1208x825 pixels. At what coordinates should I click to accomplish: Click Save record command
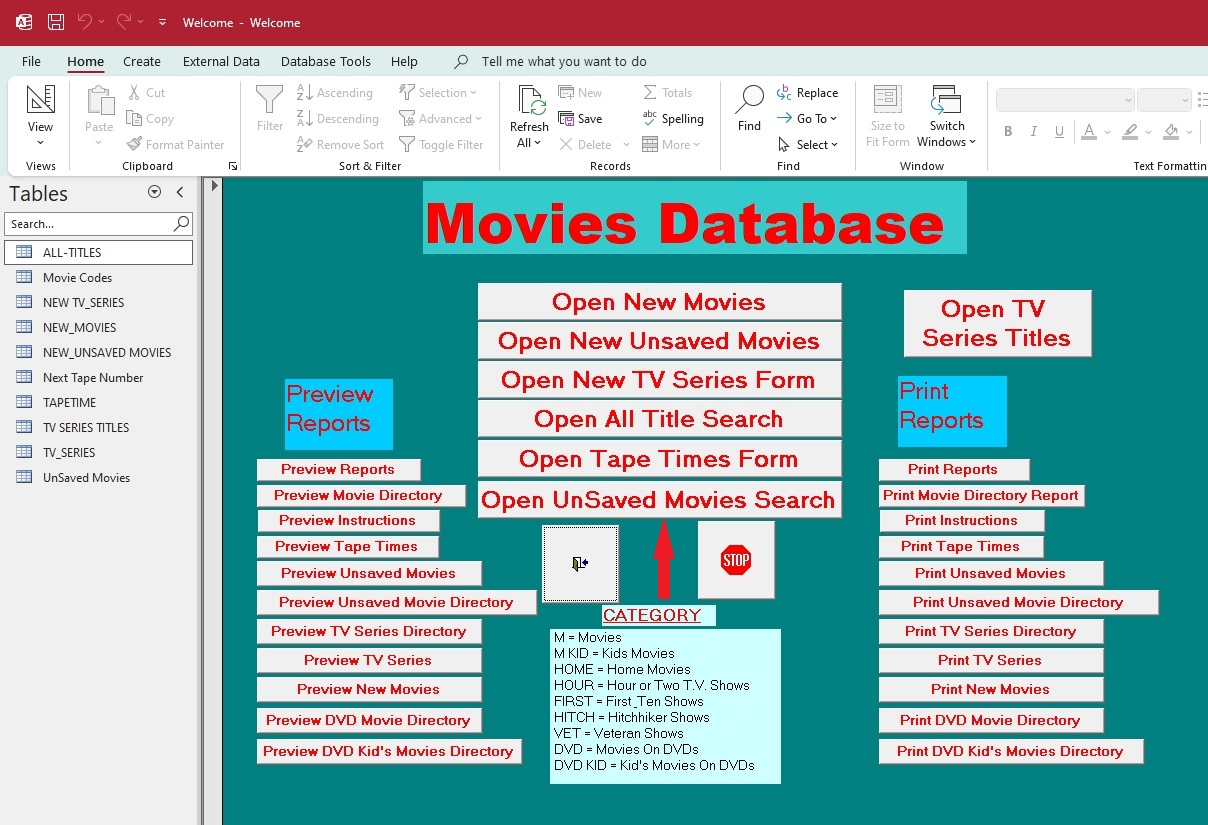[580, 119]
